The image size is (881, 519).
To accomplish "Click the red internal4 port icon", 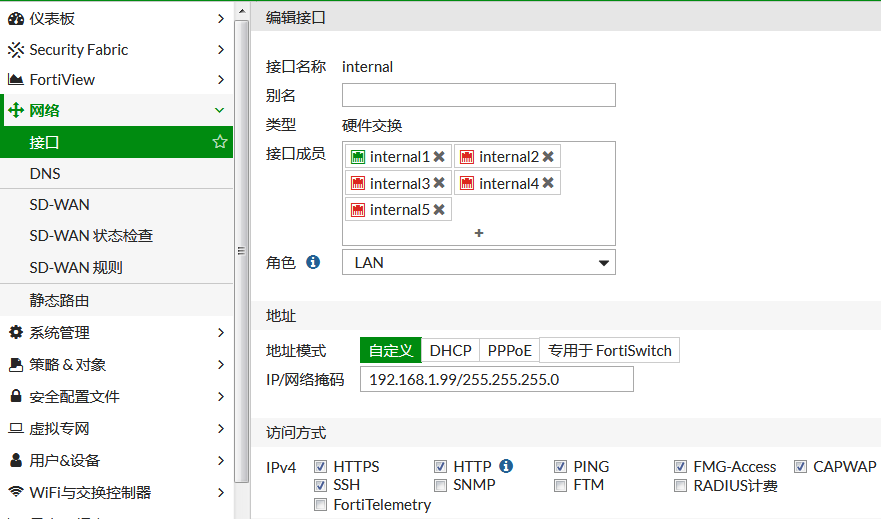I will tap(467, 183).
